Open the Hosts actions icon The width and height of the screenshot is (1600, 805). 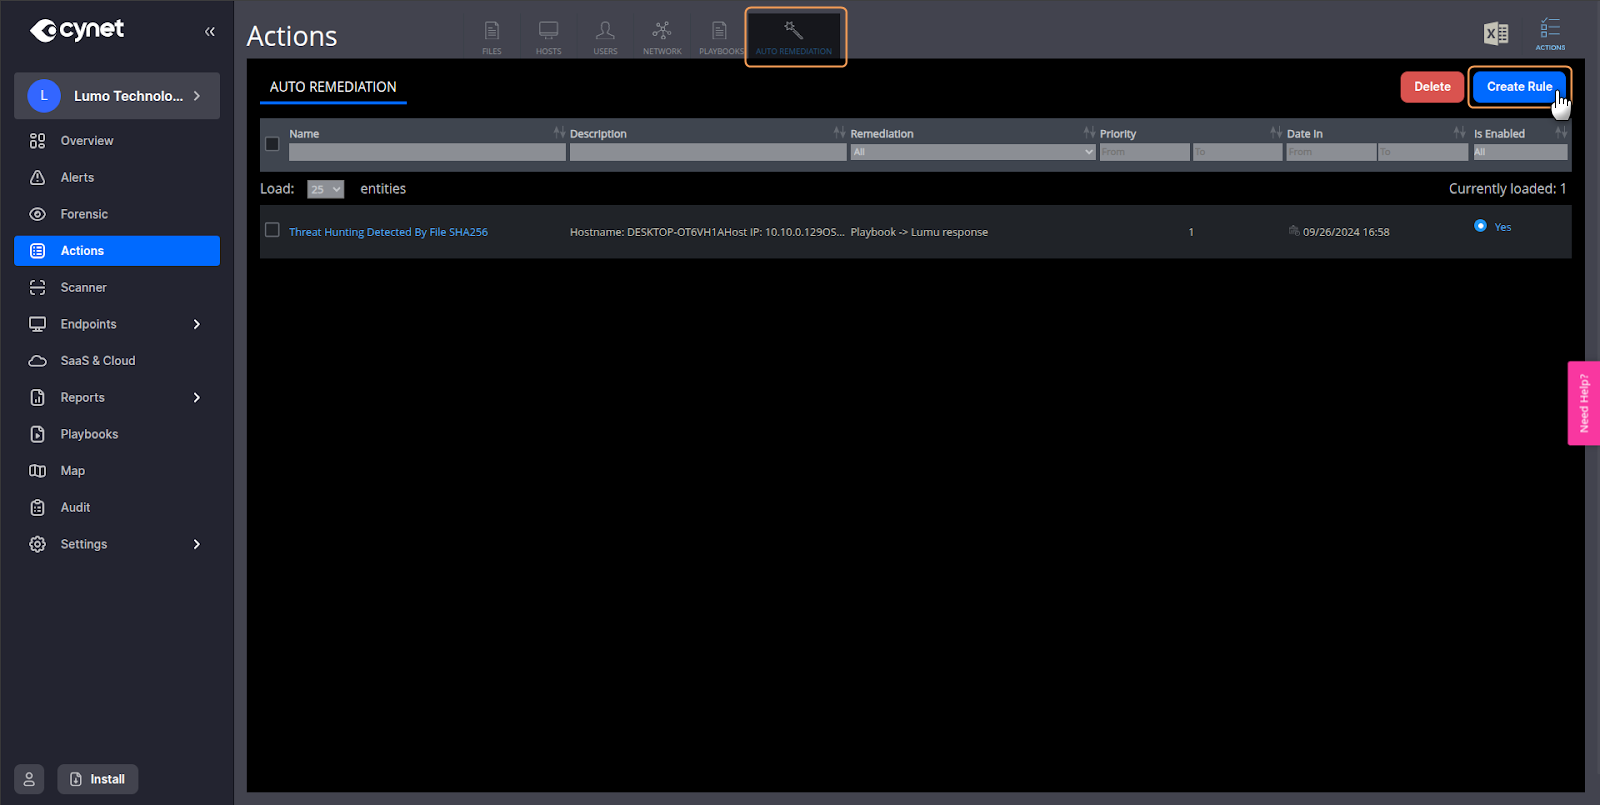point(548,36)
